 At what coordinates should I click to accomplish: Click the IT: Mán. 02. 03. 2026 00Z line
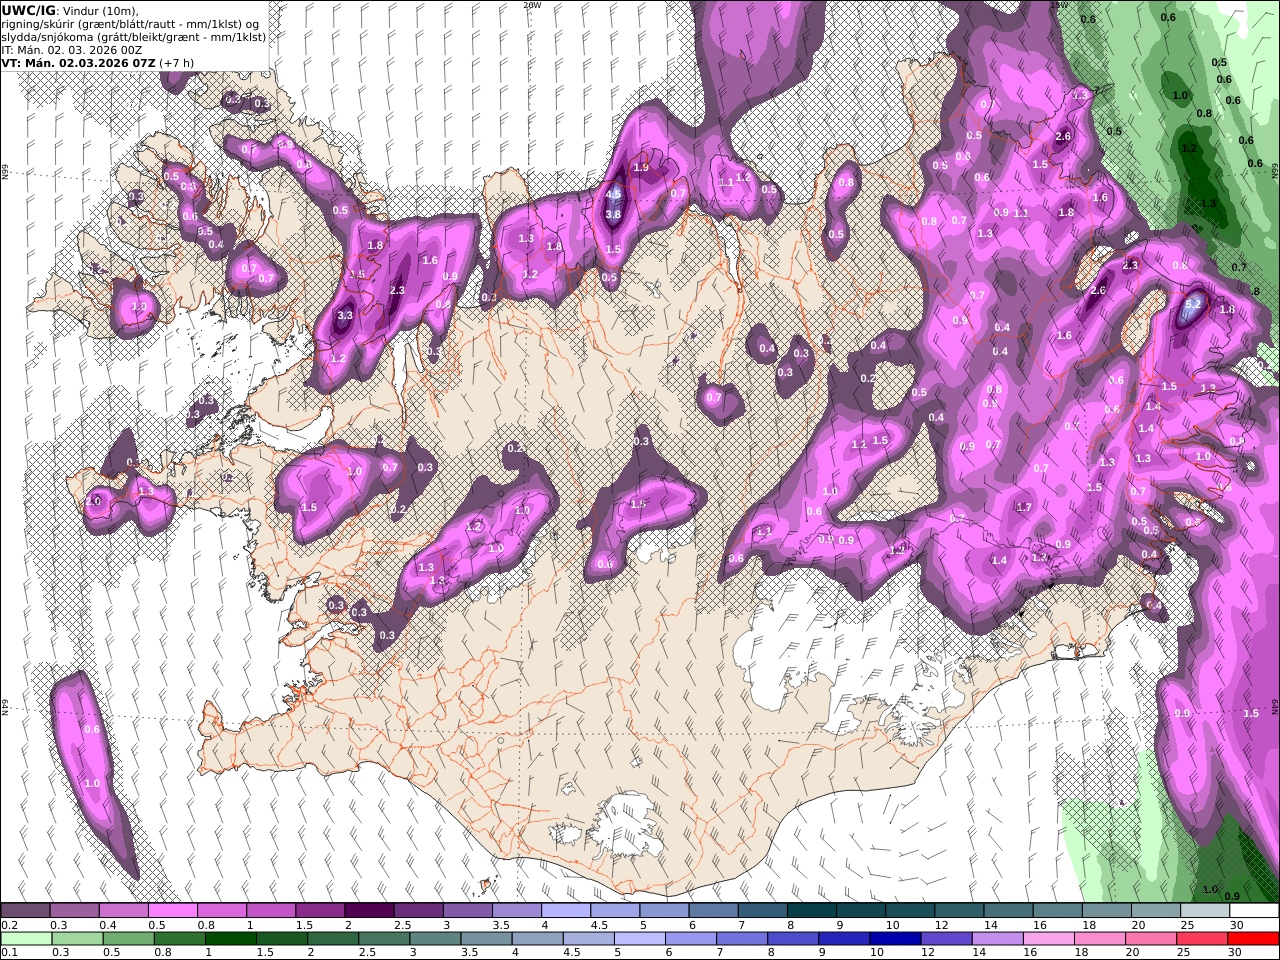point(74,49)
